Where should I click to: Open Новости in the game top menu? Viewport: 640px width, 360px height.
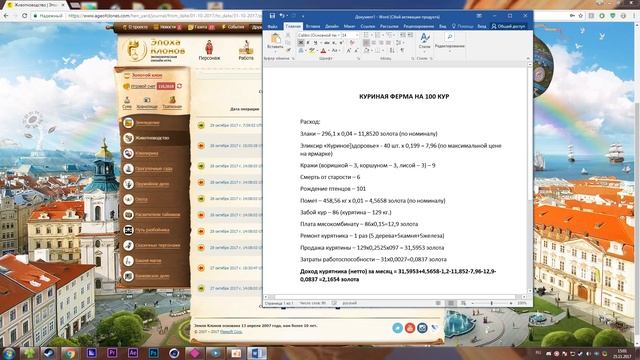tap(167, 27)
